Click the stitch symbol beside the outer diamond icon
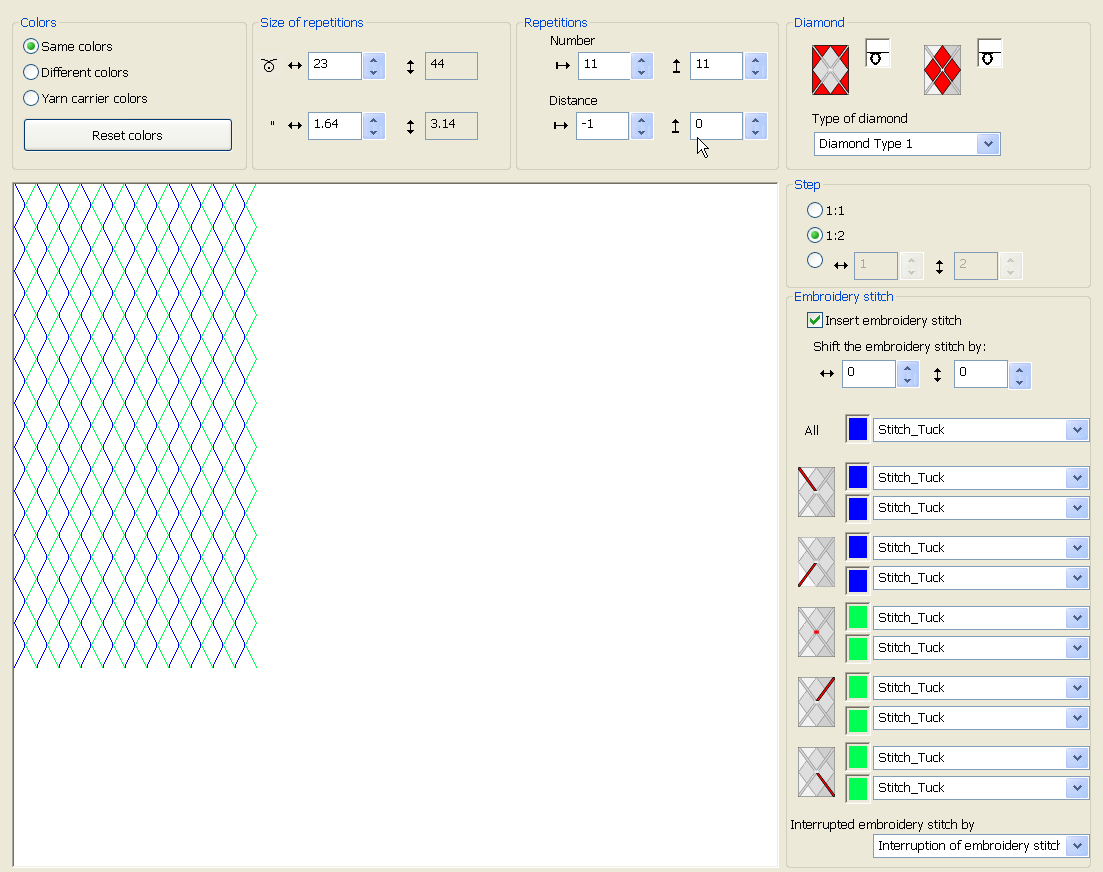This screenshot has width=1103, height=872. tap(878, 54)
